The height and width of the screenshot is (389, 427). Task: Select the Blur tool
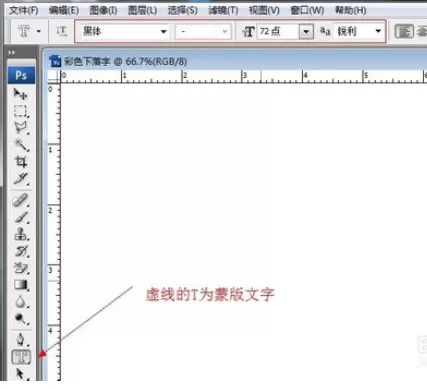coord(21,302)
